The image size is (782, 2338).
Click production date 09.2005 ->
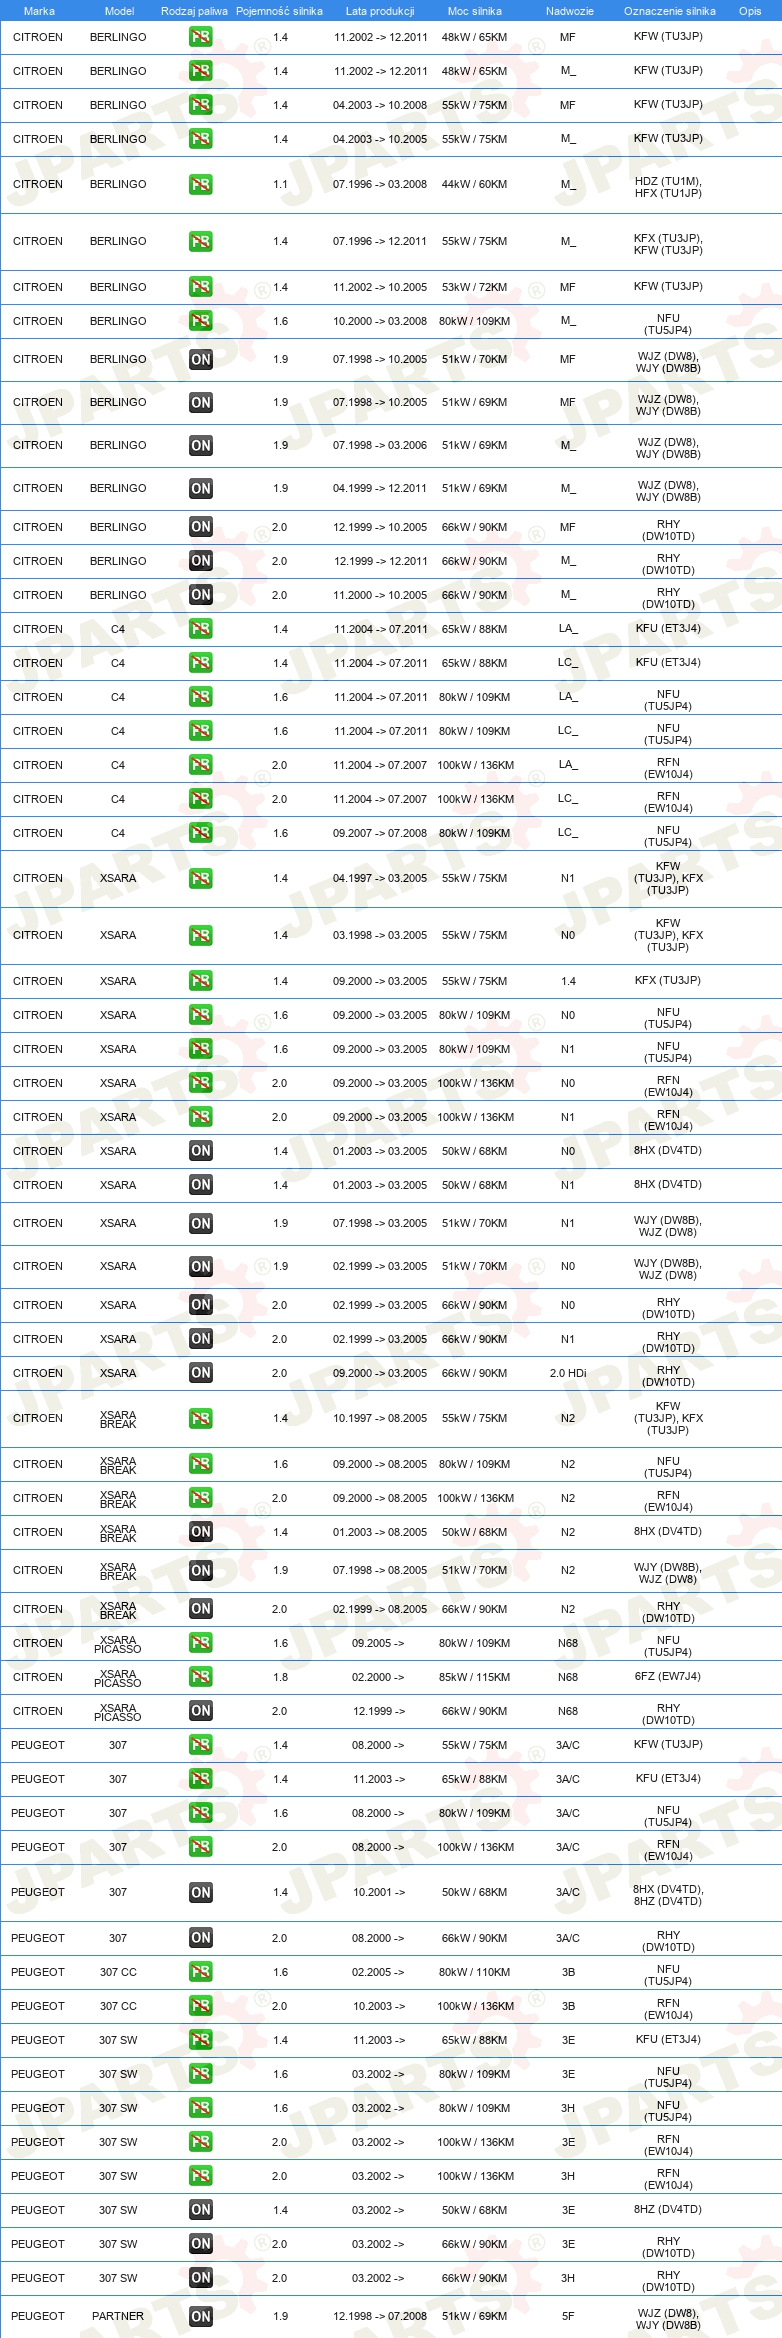[x=379, y=1643]
